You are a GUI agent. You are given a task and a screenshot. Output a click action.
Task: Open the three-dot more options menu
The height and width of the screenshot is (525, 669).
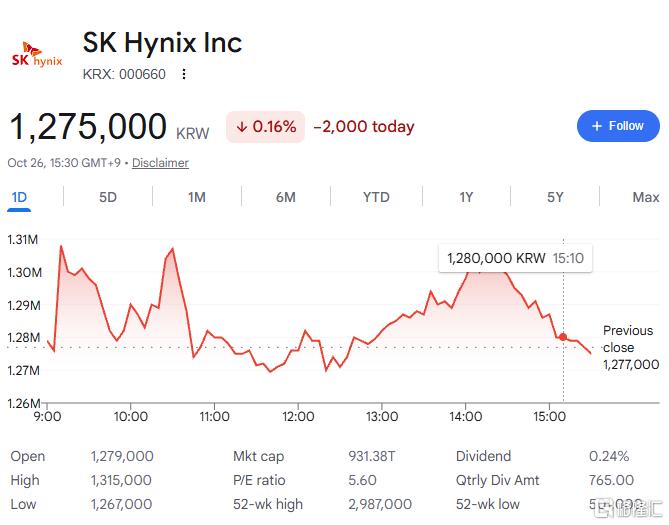(184, 74)
